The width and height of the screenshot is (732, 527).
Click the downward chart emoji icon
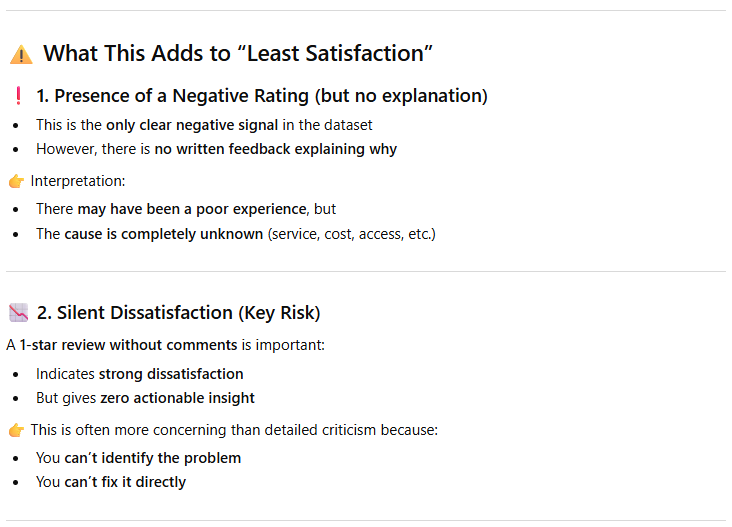(x=18, y=313)
